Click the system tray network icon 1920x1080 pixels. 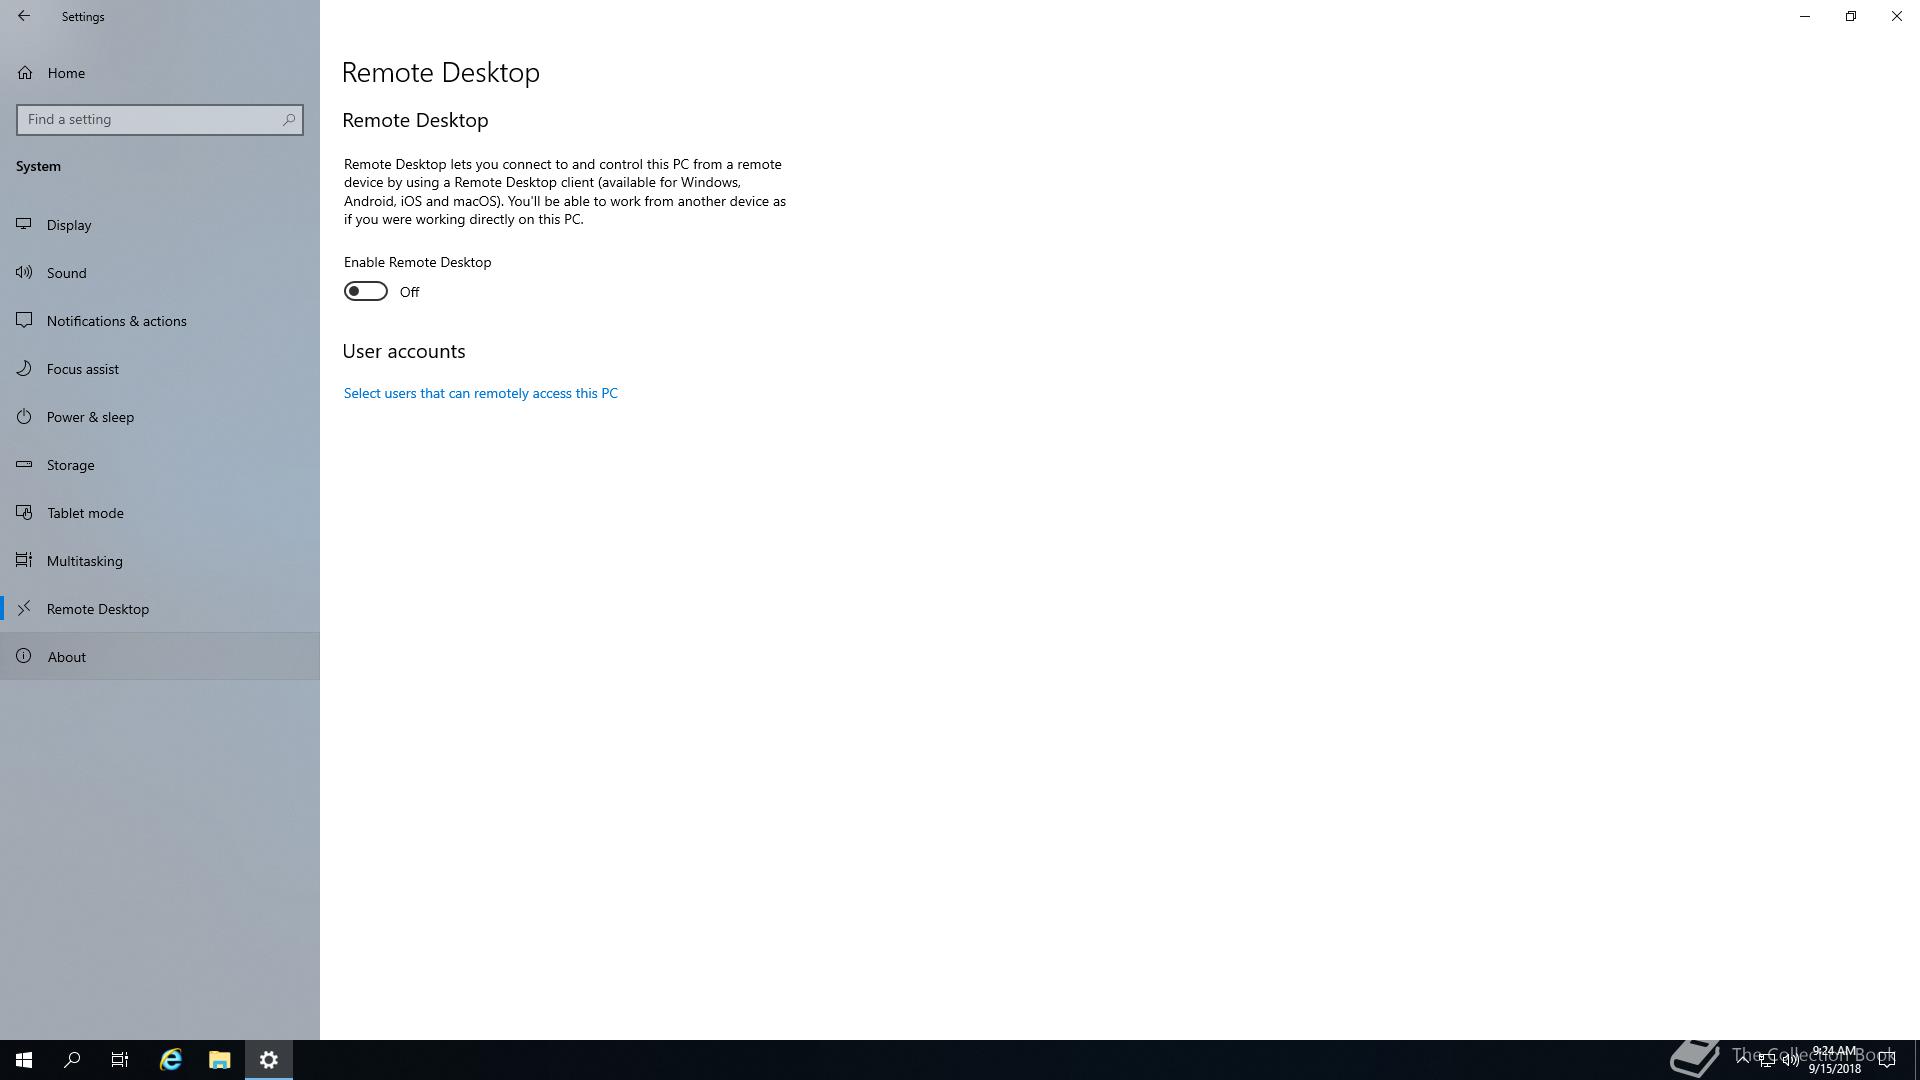[1767, 1060]
